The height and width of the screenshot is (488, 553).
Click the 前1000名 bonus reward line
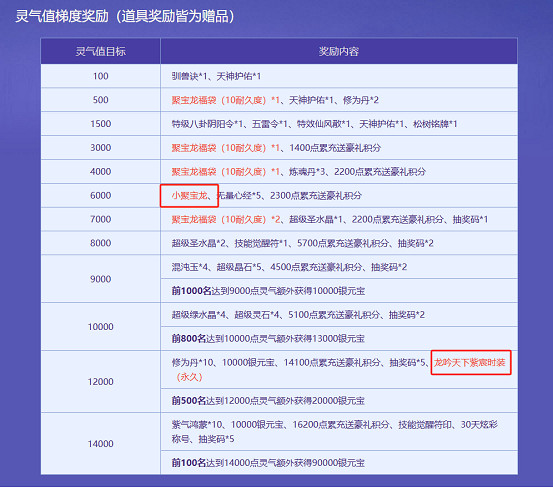268,291
